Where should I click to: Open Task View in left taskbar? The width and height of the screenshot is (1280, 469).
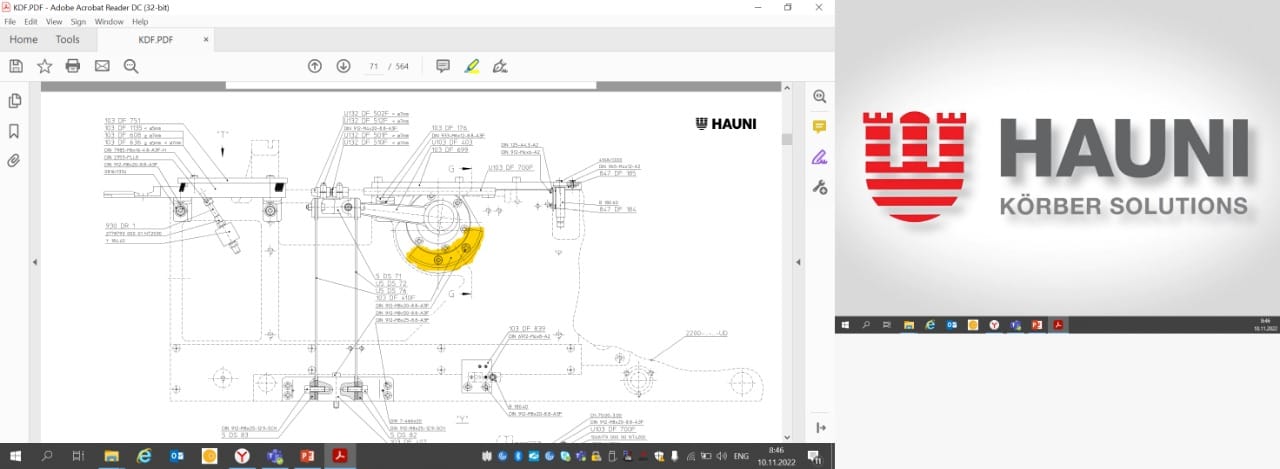click(x=78, y=456)
